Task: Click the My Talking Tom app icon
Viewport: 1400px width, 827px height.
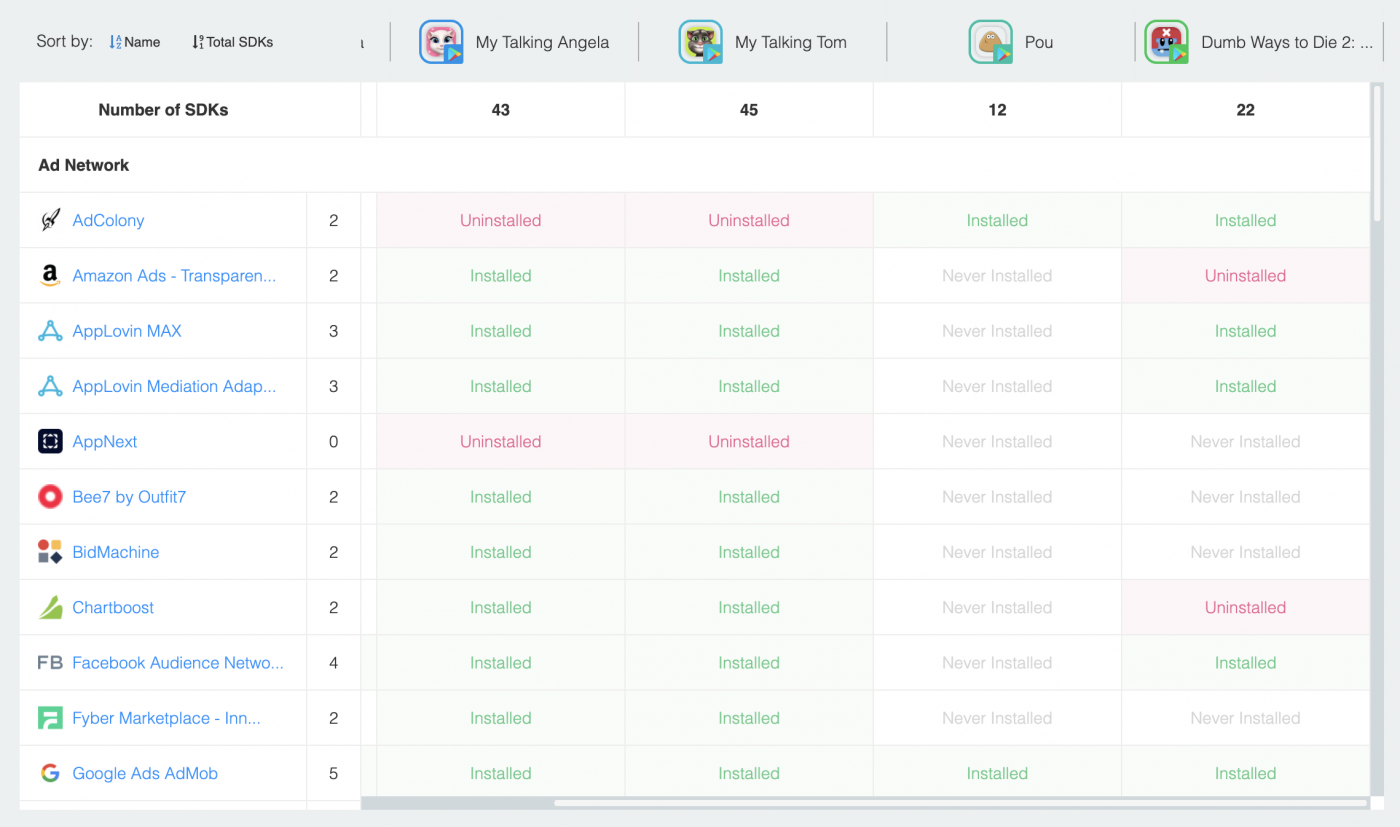Action: 700,42
